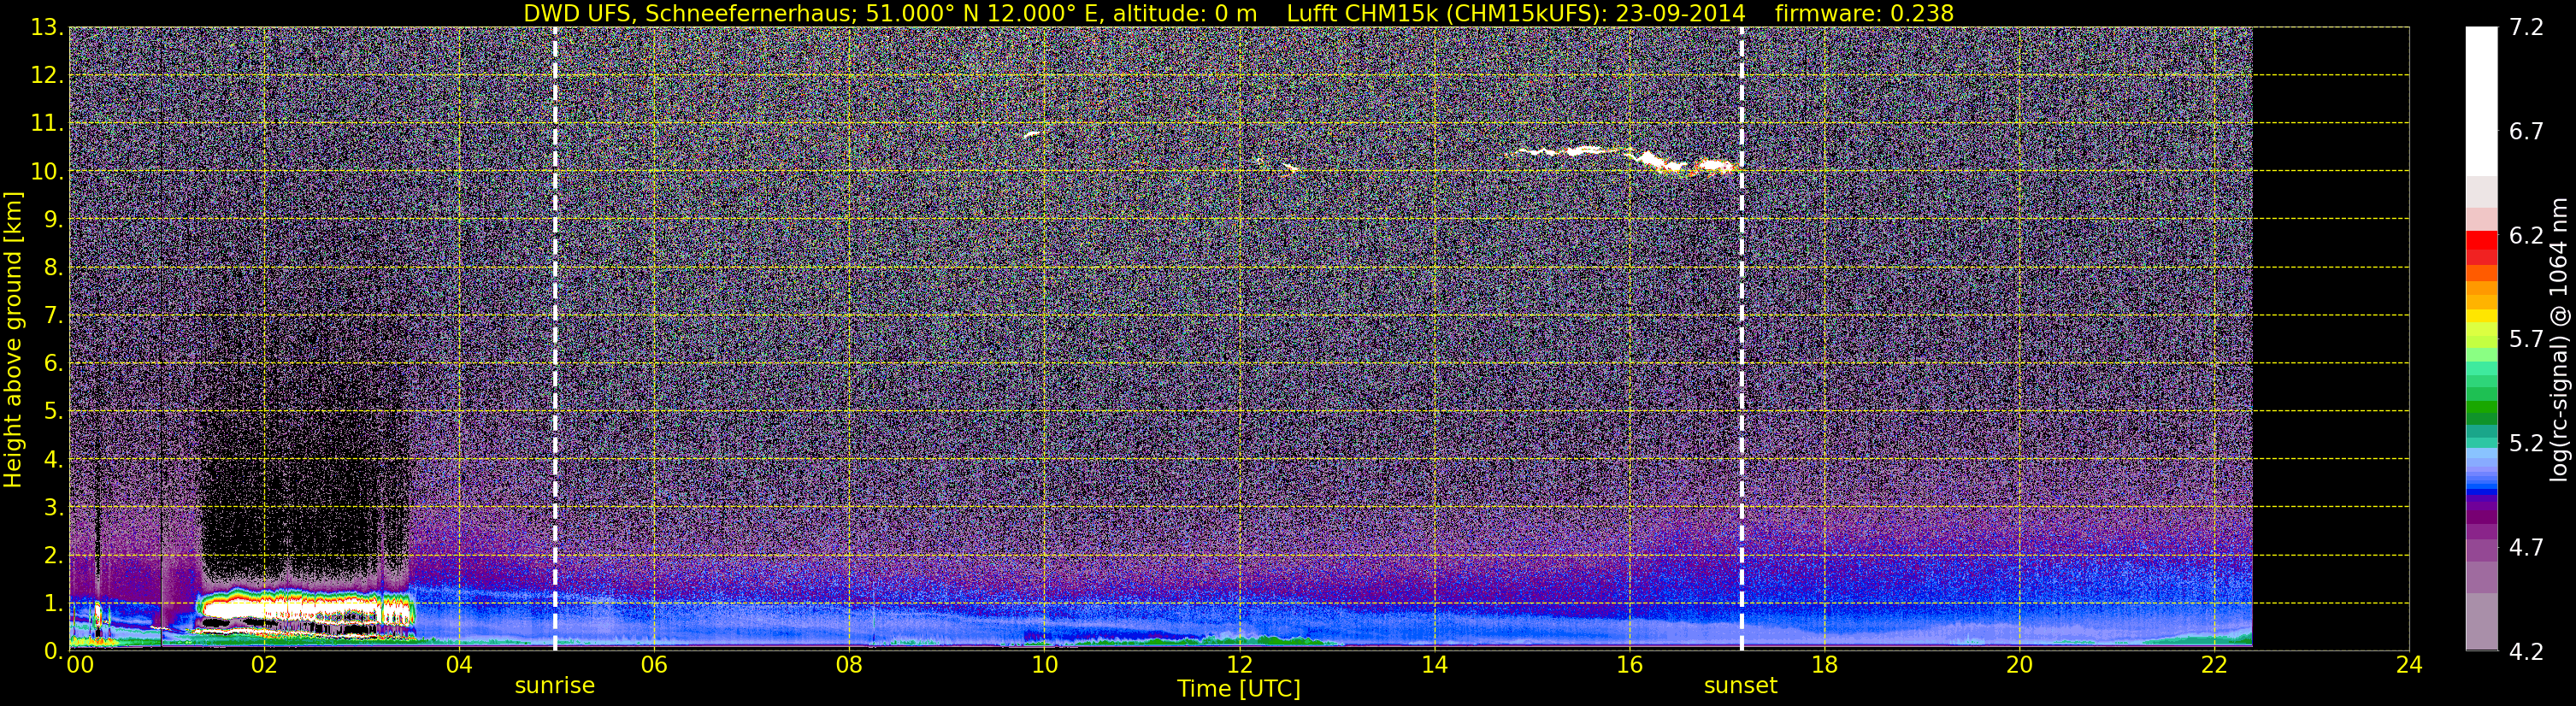Click height axis tick label '7.'

coord(53,316)
